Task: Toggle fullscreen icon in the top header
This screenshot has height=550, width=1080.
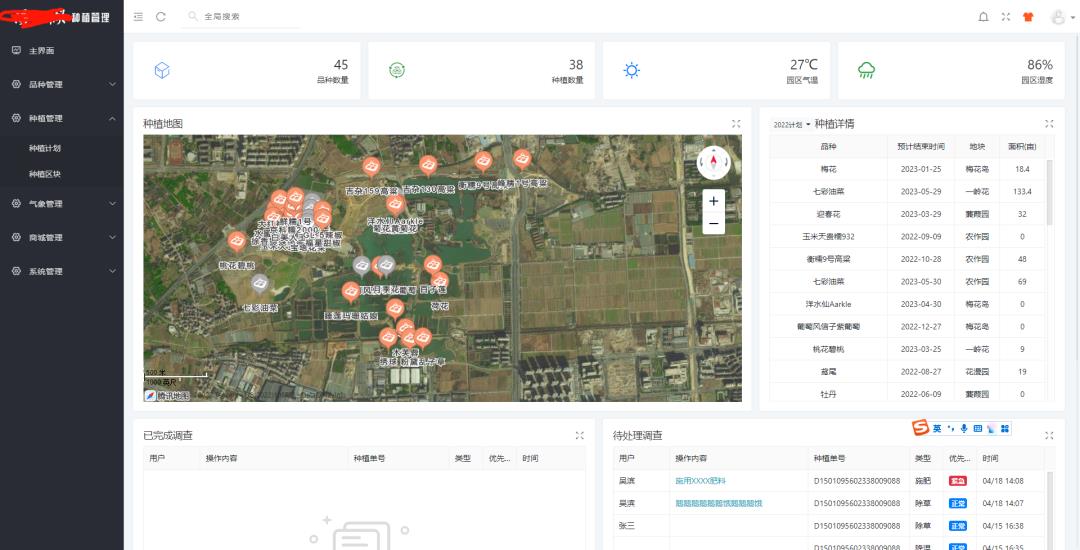Action: click(x=1006, y=17)
